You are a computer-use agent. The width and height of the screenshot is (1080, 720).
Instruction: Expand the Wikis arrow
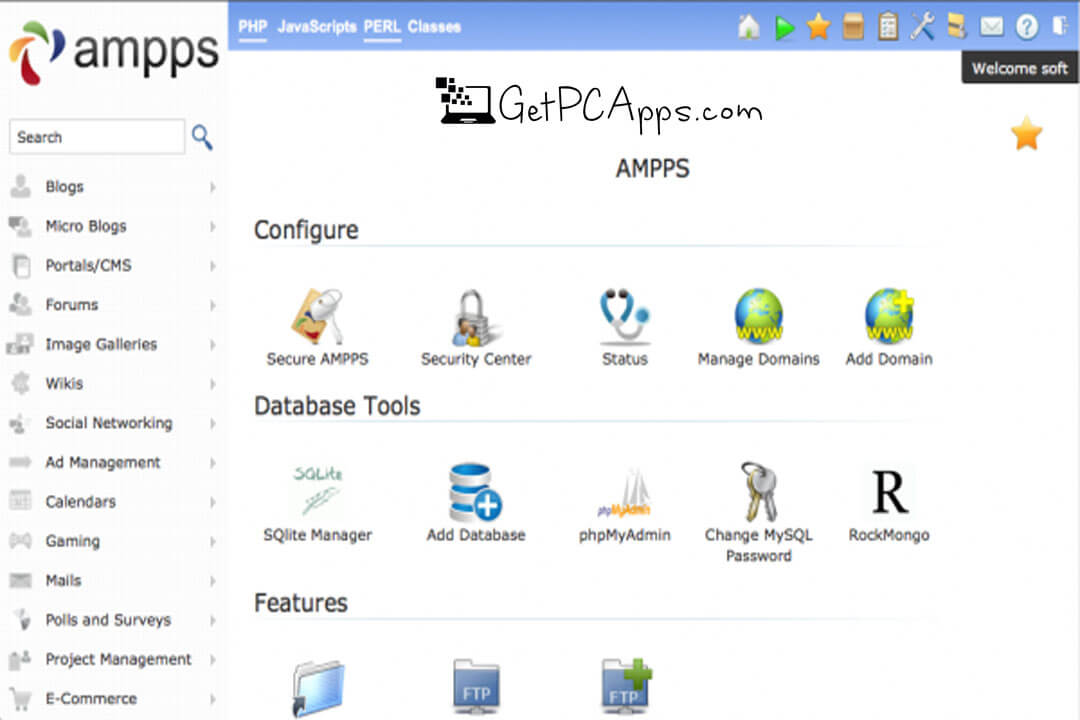[x=212, y=383]
